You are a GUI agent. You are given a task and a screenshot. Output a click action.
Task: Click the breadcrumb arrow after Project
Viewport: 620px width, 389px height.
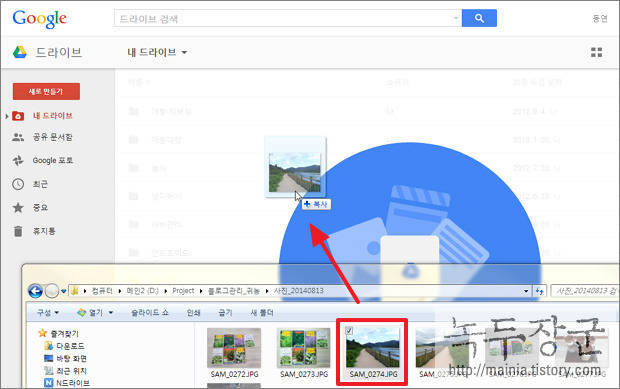(201, 291)
